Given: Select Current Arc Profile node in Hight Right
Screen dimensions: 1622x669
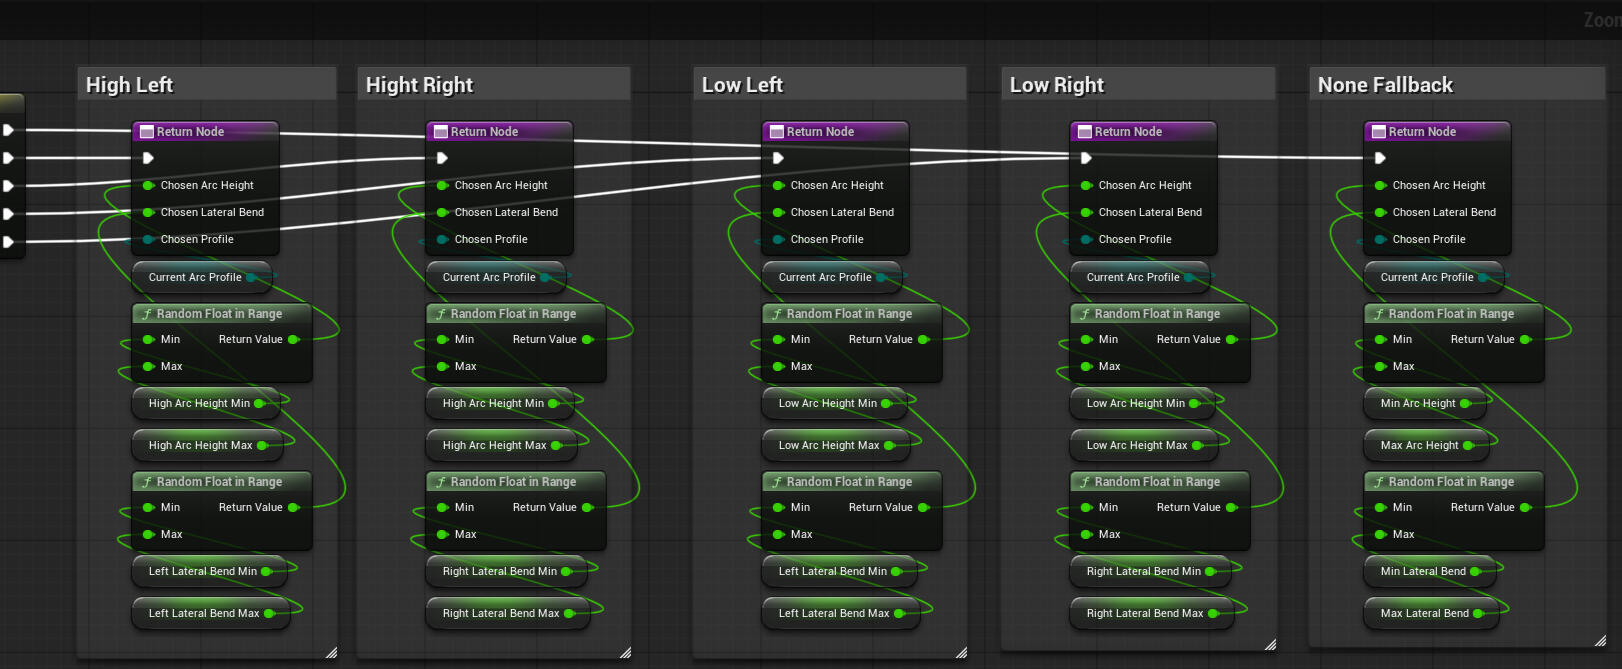Looking at the screenshot, I should pyautogui.click(x=496, y=277).
